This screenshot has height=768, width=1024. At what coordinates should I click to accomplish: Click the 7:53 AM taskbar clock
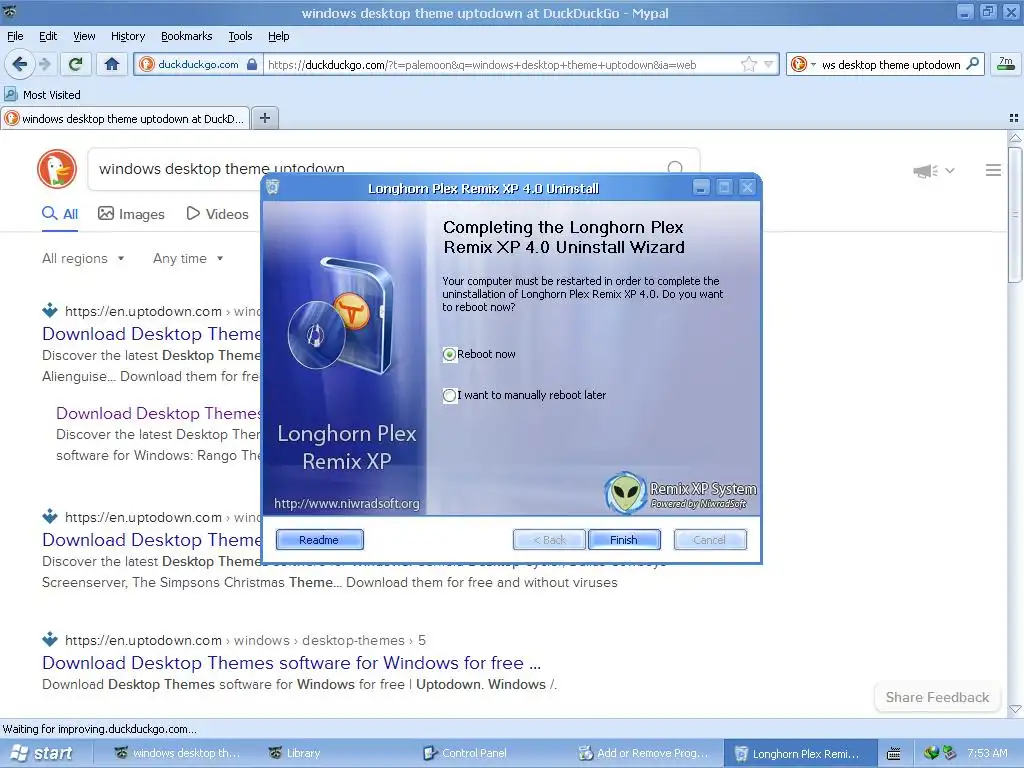click(987, 753)
